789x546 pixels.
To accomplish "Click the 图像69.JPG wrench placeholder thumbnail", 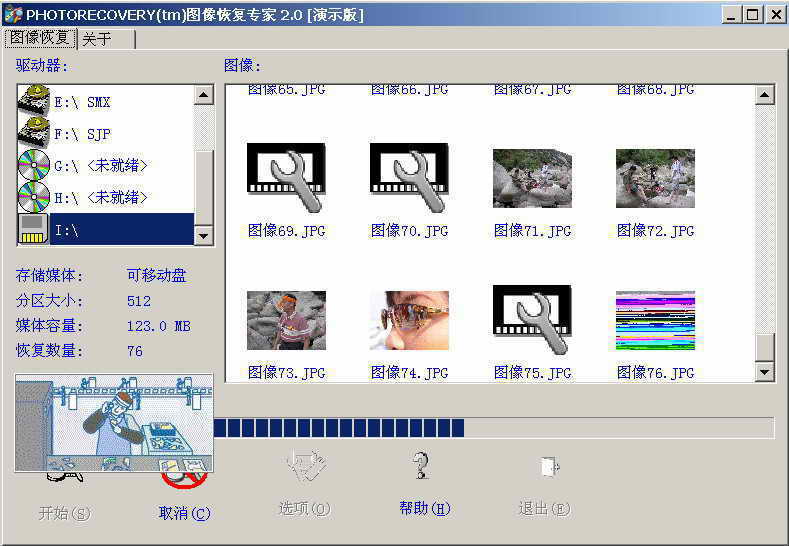I will tap(286, 178).
